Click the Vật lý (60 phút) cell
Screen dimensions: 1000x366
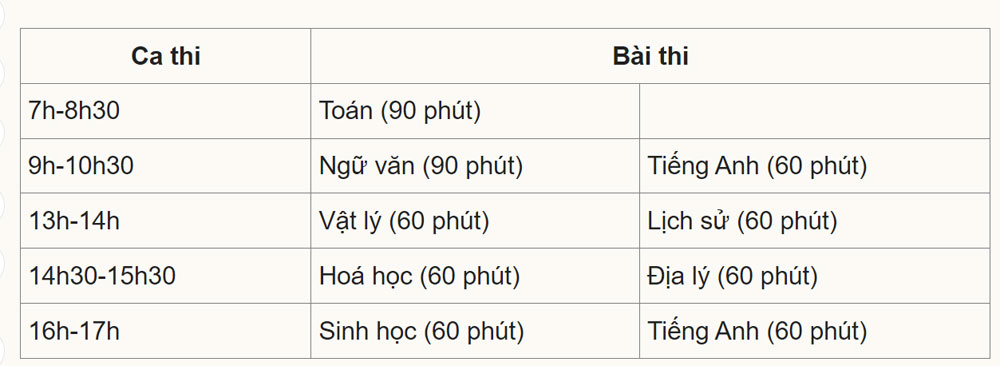click(475, 221)
